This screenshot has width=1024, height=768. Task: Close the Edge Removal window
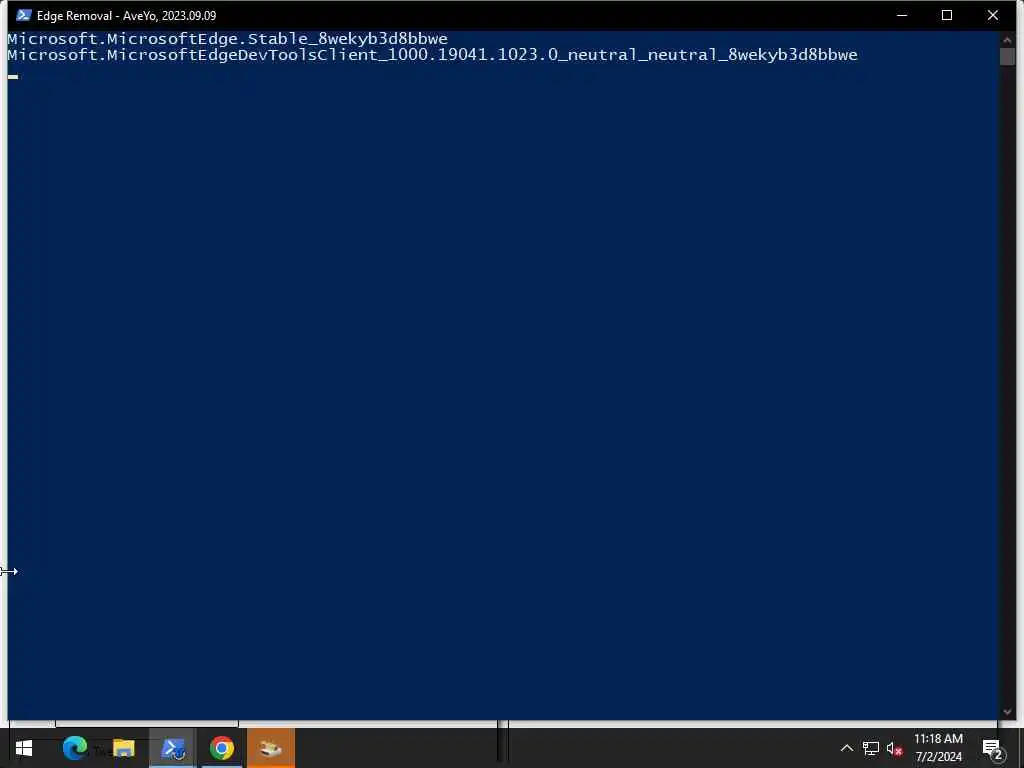pyautogui.click(x=993, y=15)
